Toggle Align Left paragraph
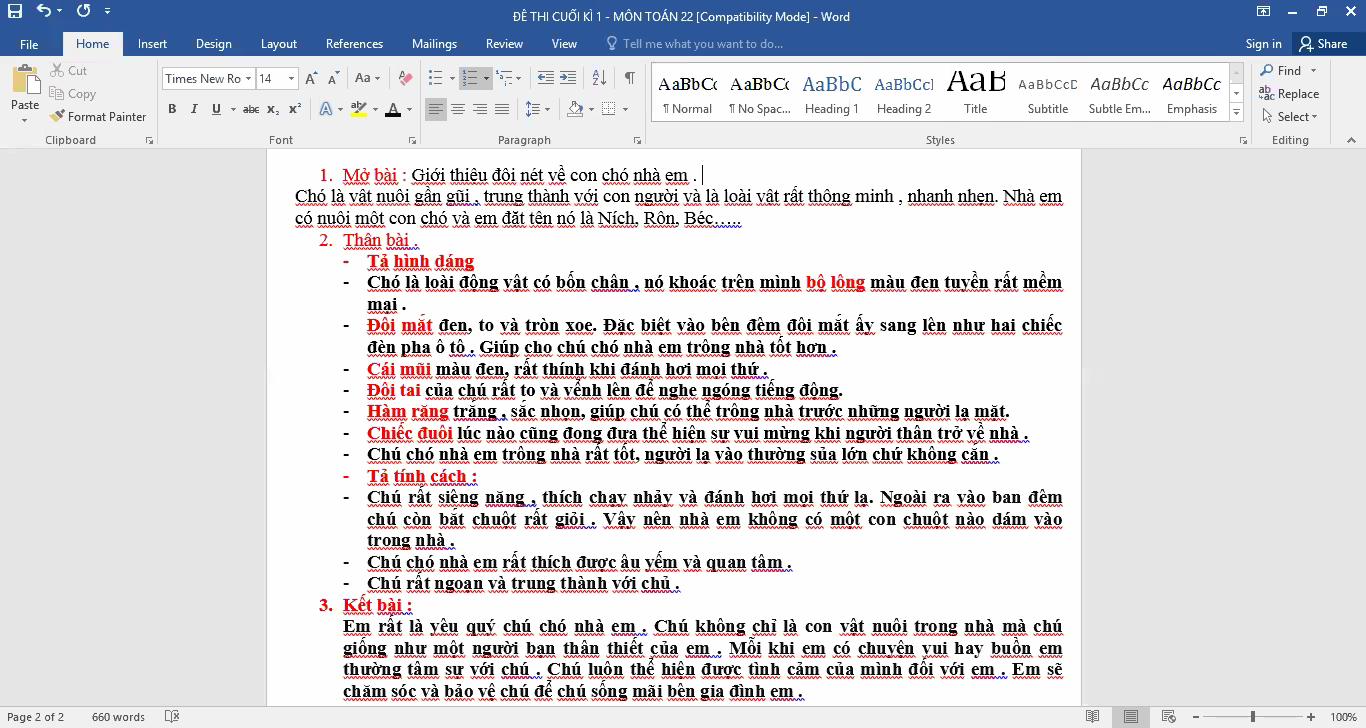The height and width of the screenshot is (728, 1366). [x=436, y=109]
